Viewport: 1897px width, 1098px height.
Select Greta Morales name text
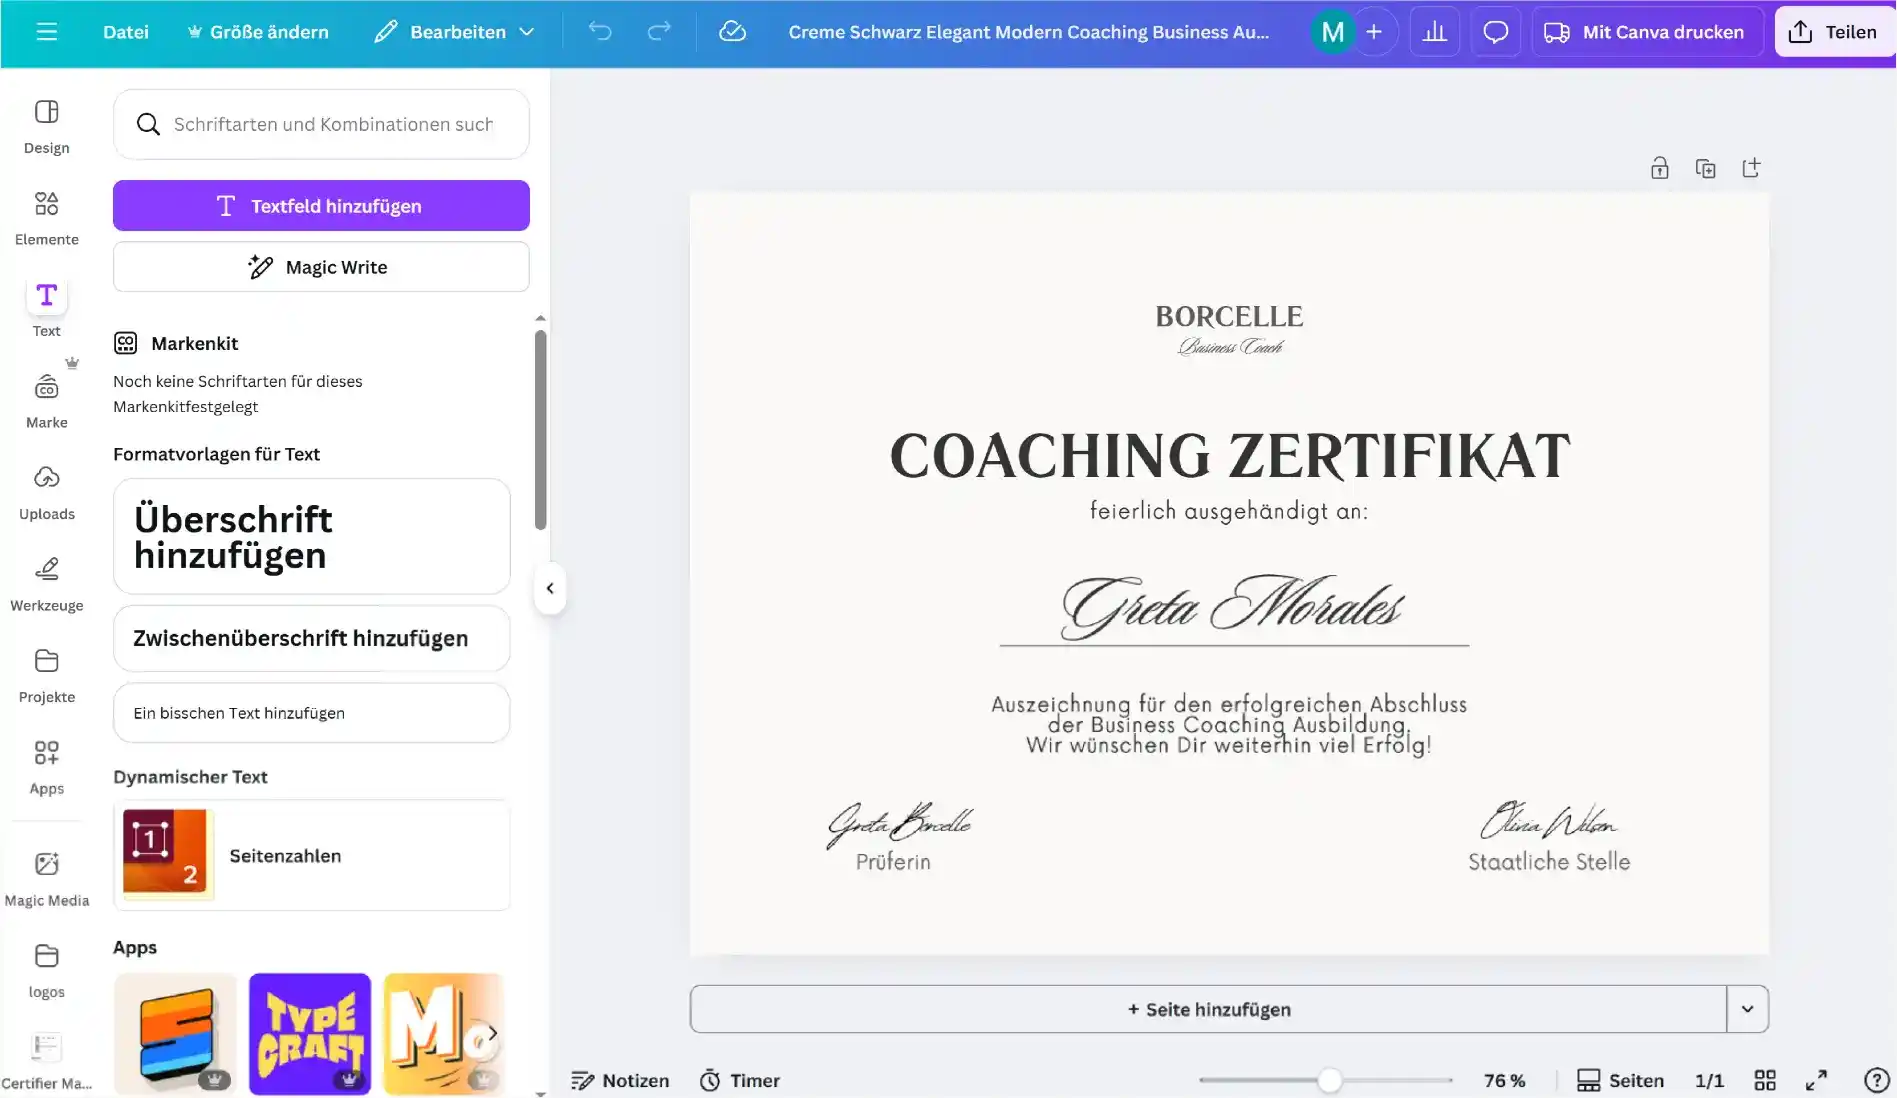[x=1232, y=606]
